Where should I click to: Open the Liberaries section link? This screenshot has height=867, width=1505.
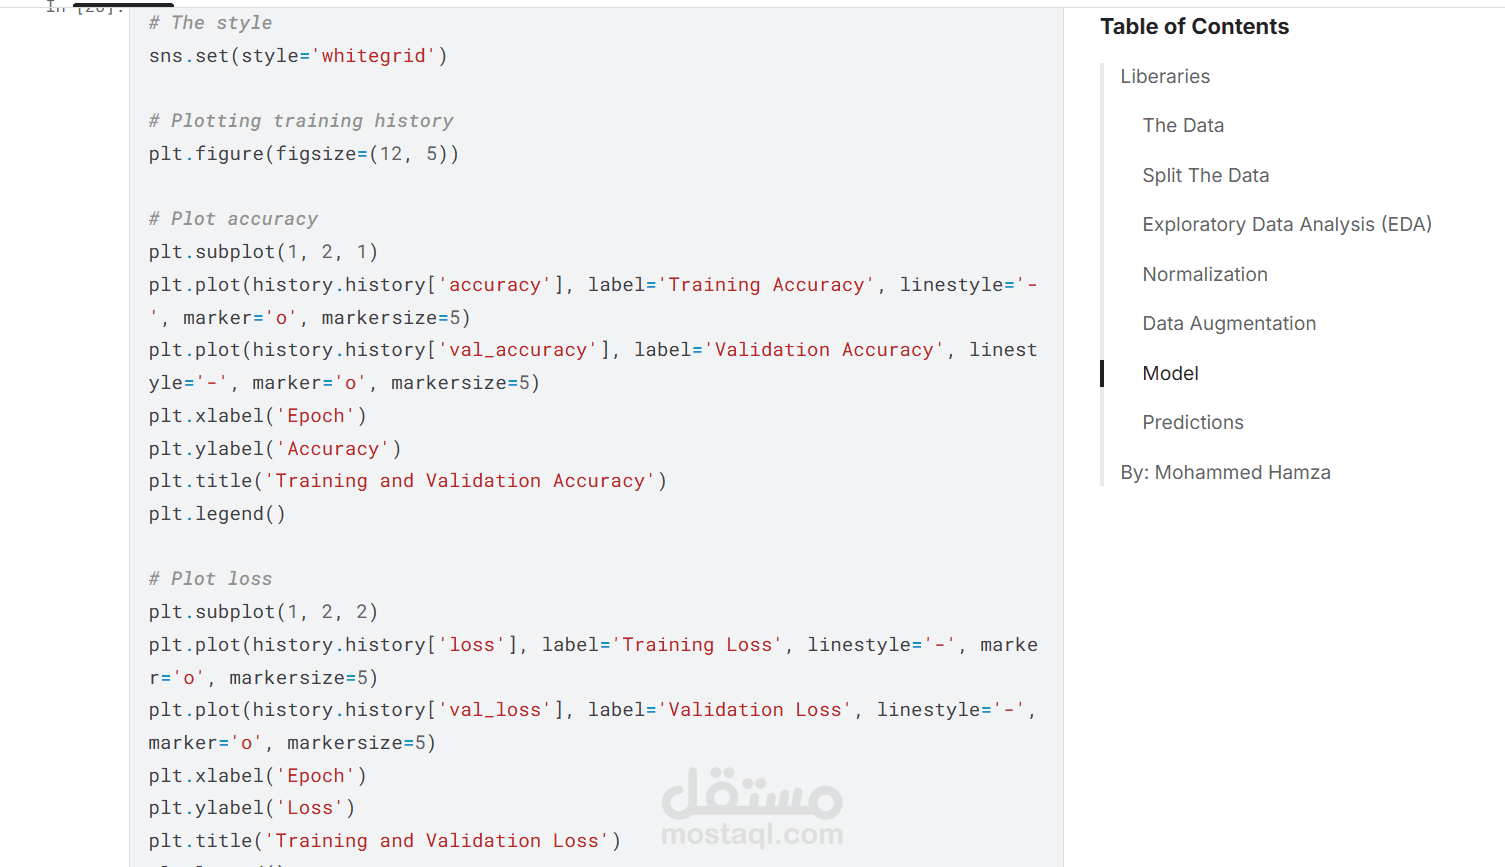(1165, 77)
